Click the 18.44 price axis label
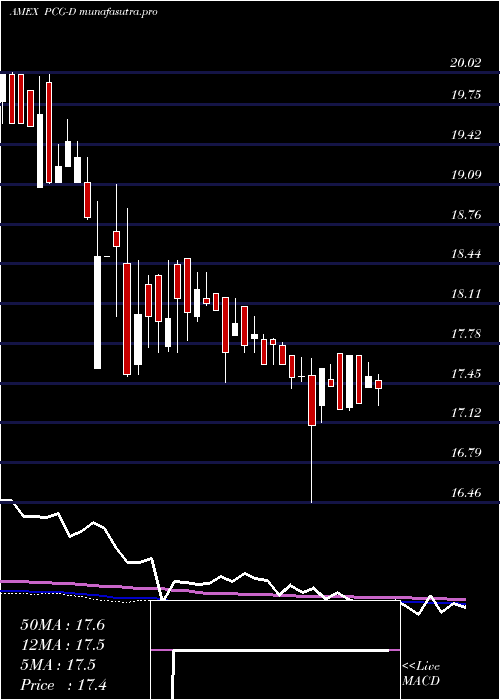The width and height of the screenshot is (500, 700). (x=466, y=254)
